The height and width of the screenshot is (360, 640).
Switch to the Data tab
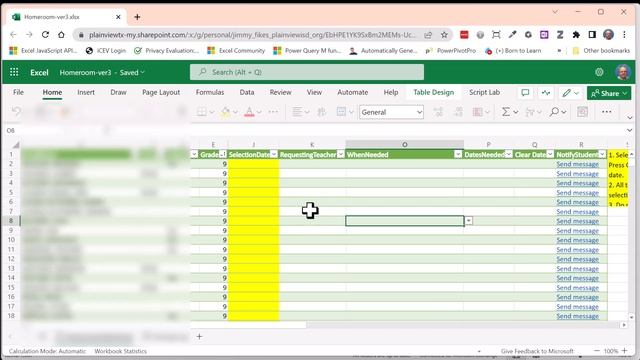point(247,92)
